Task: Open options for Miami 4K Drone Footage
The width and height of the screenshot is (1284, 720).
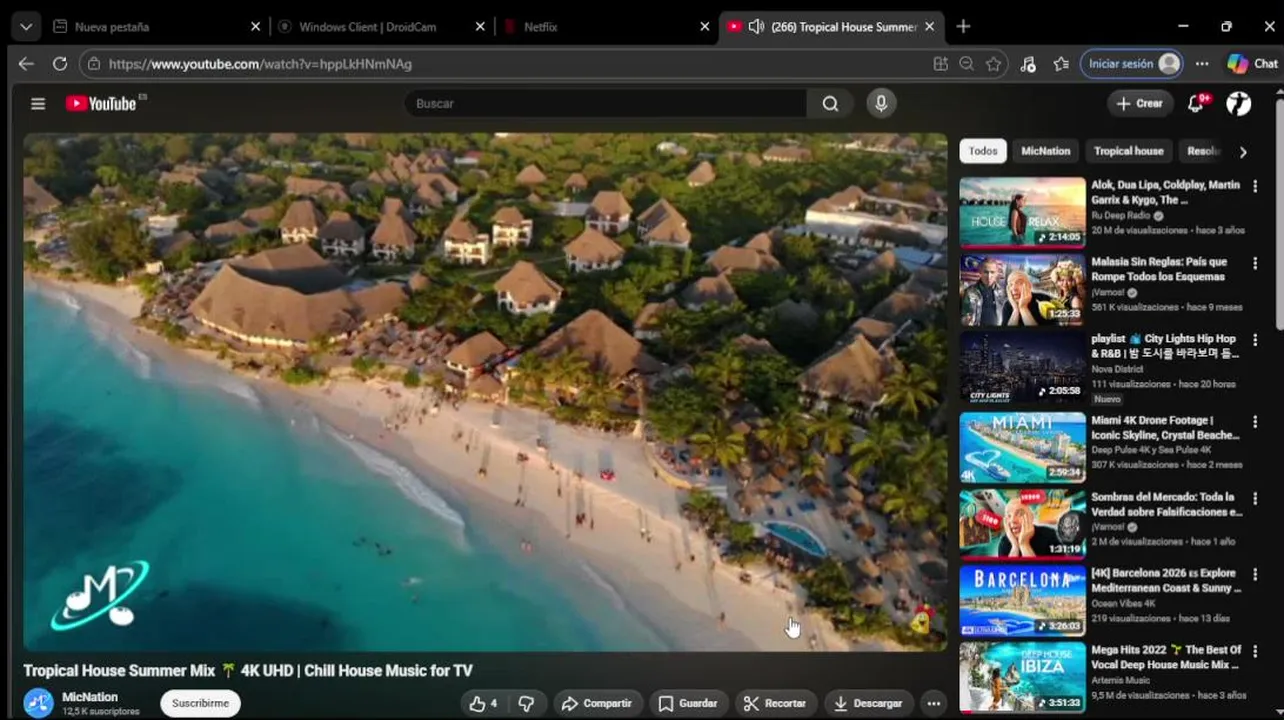Action: 1255,421
